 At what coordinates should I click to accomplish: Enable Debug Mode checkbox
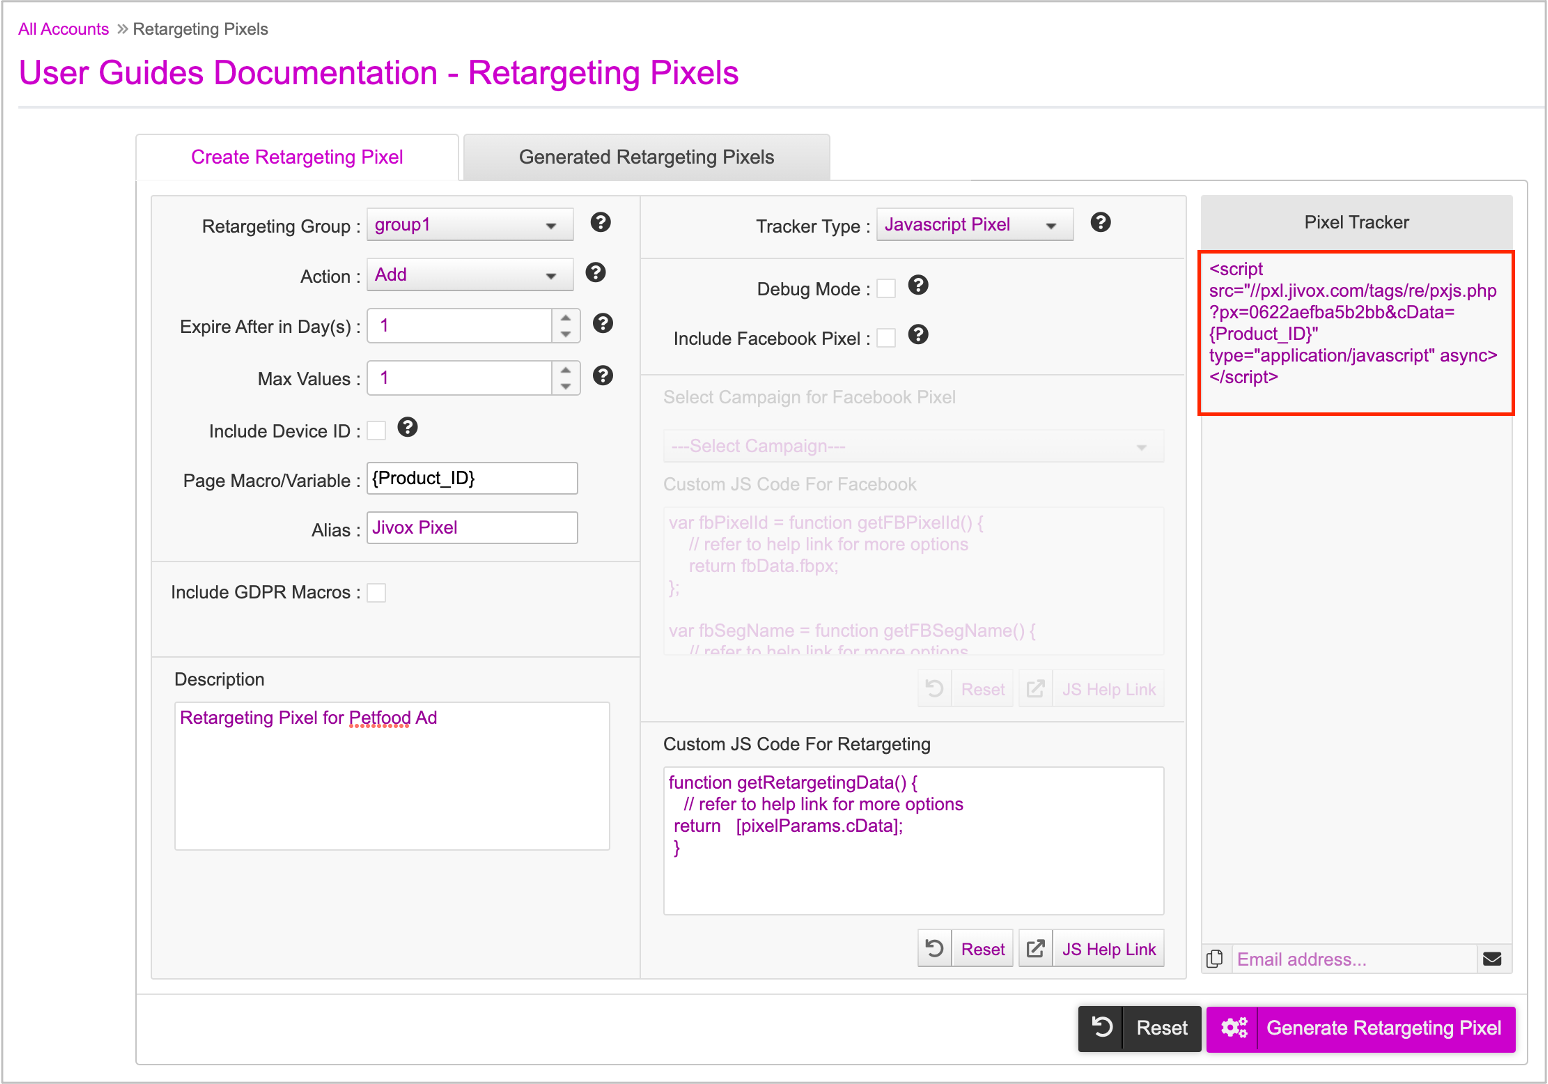point(886,288)
